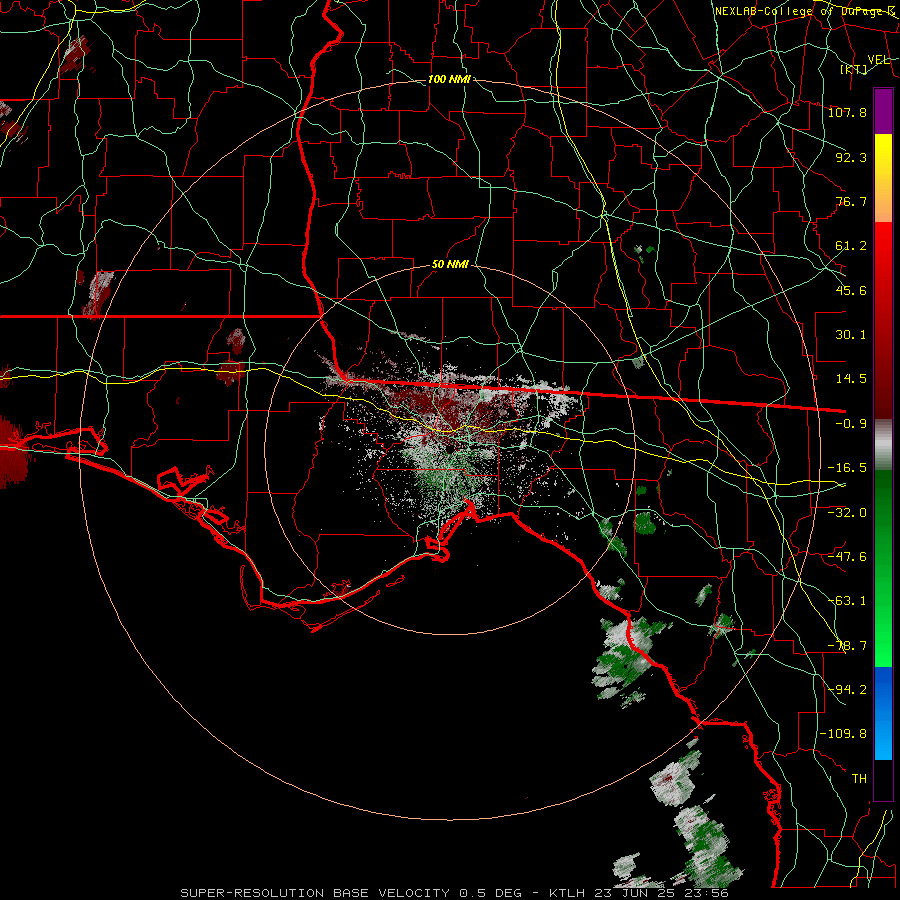Click the purple segment of velocity color bar

[883, 111]
